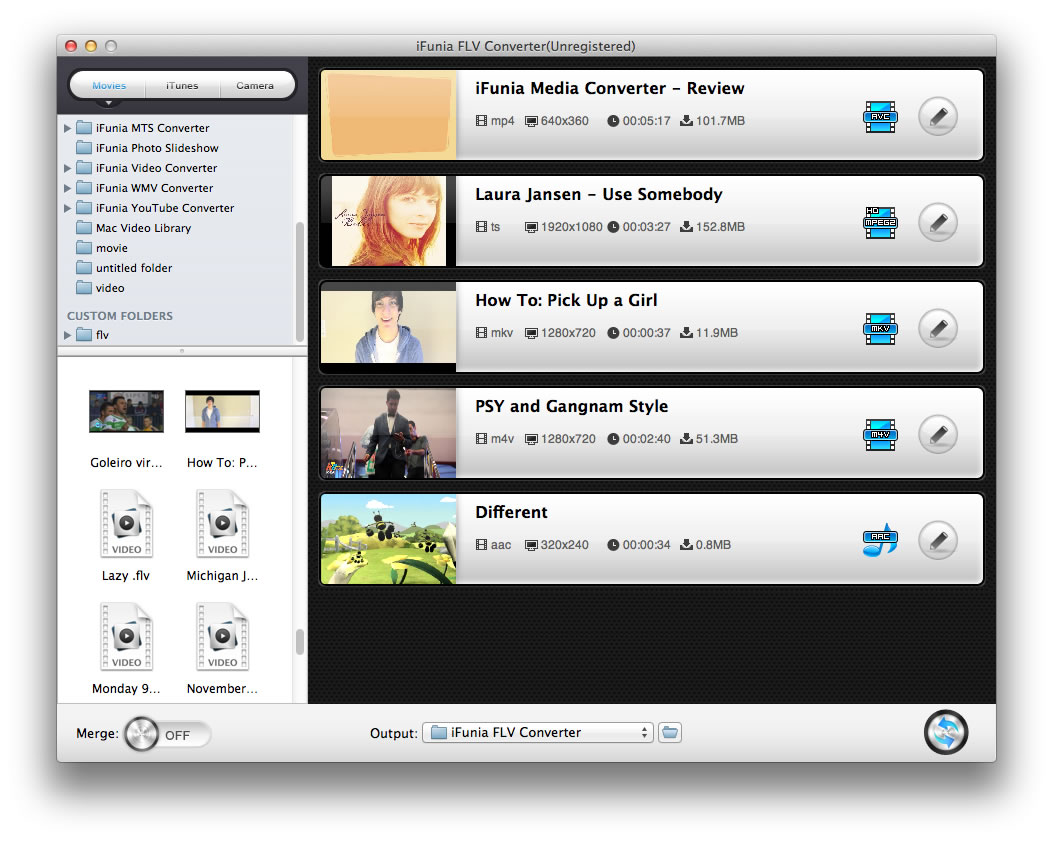Switch to the iTunes tab
This screenshot has height=841, width=1053.
click(x=182, y=85)
